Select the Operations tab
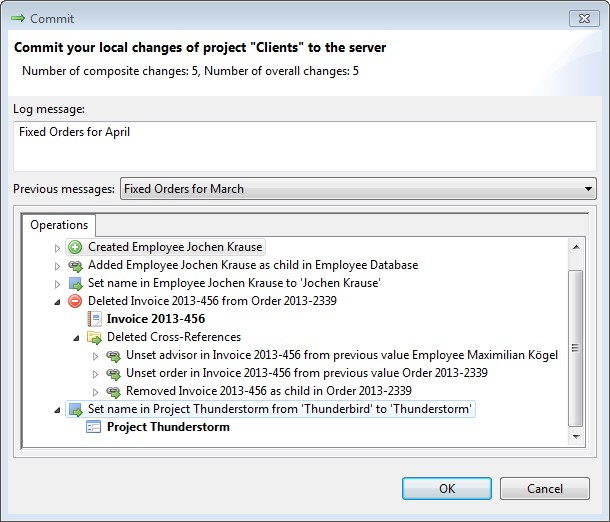The height and width of the screenshot is (522, 610). pos(59,225)
